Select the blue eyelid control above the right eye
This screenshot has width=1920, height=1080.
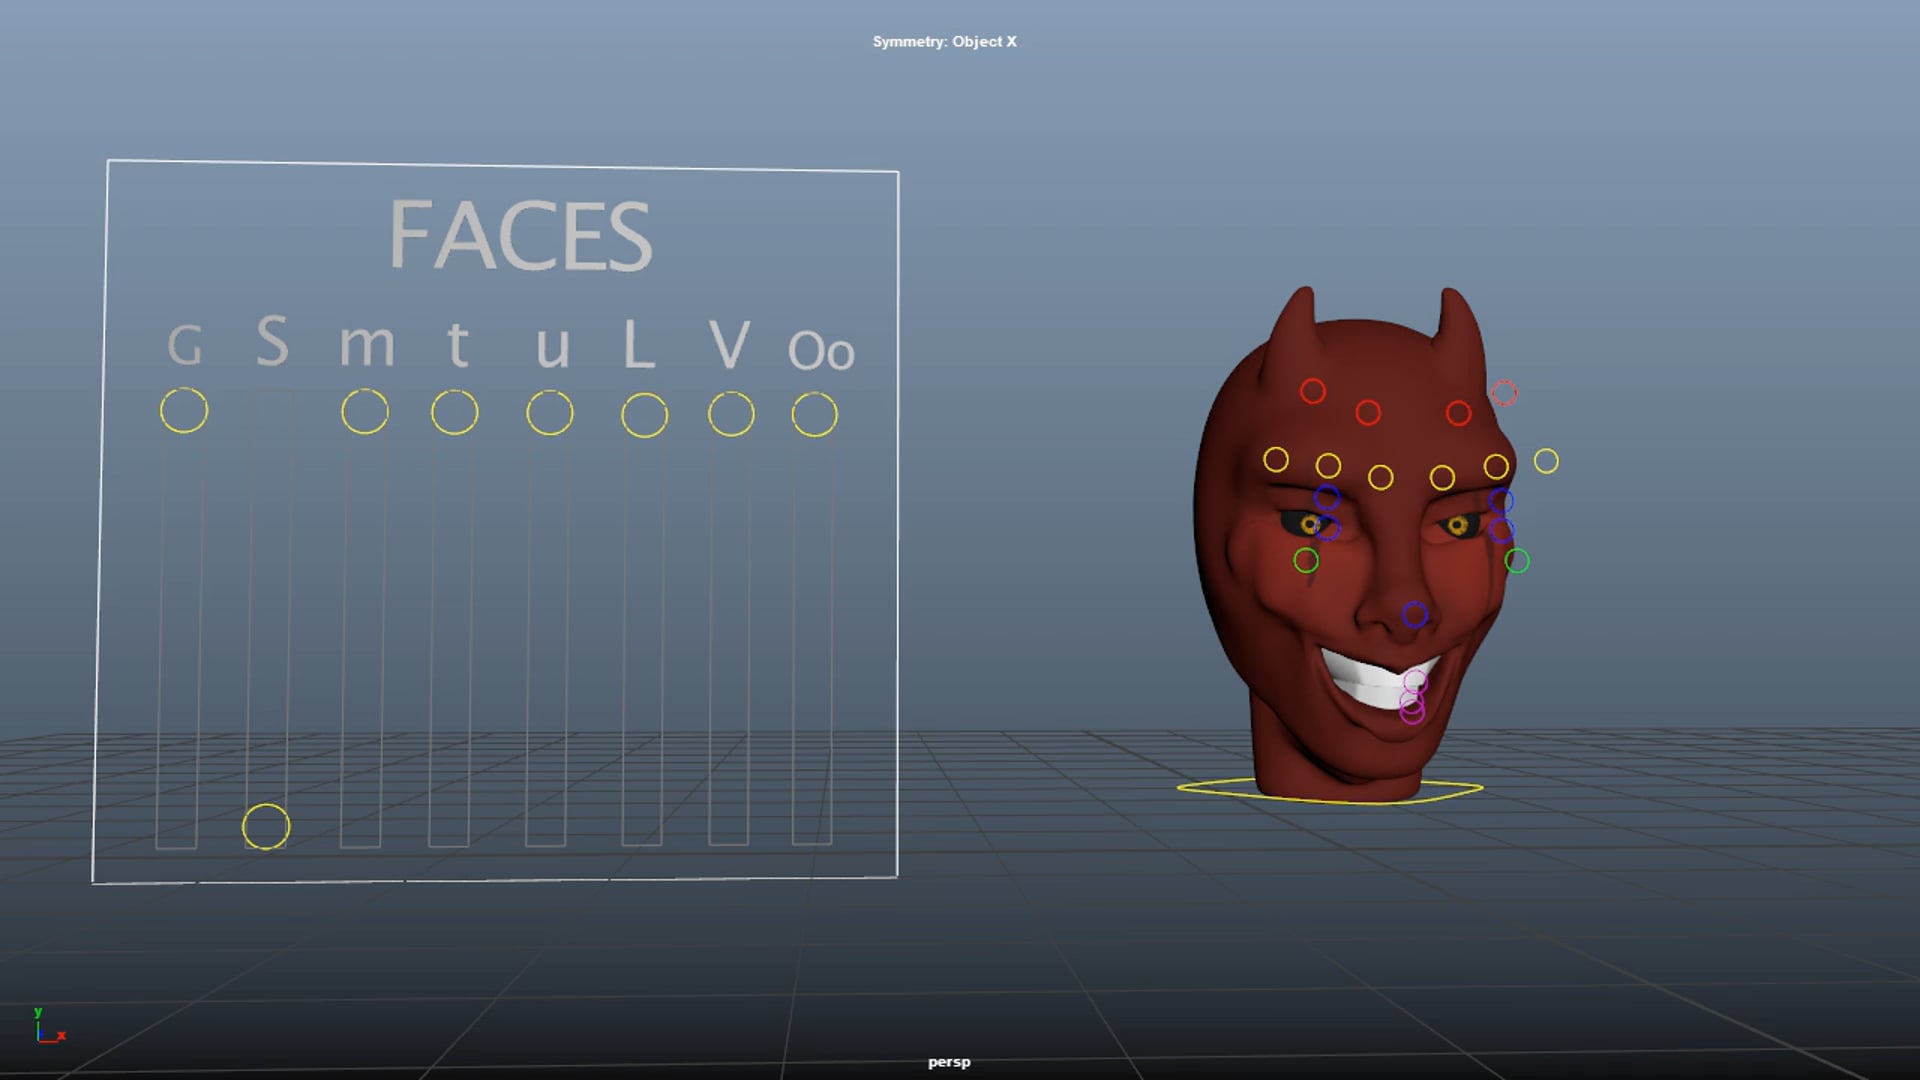click(1503, 500)
